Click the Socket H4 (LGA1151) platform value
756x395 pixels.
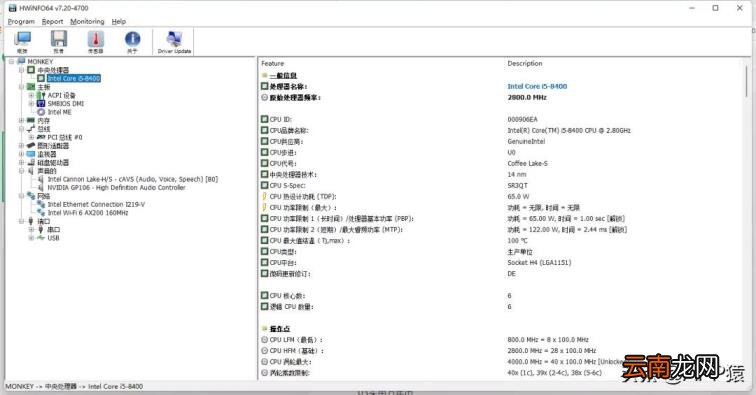[539, 262]
